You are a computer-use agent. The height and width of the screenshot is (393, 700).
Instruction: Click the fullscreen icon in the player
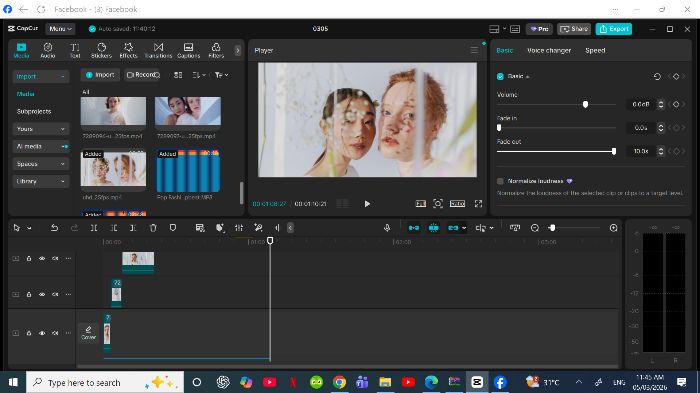coord(478,204)
